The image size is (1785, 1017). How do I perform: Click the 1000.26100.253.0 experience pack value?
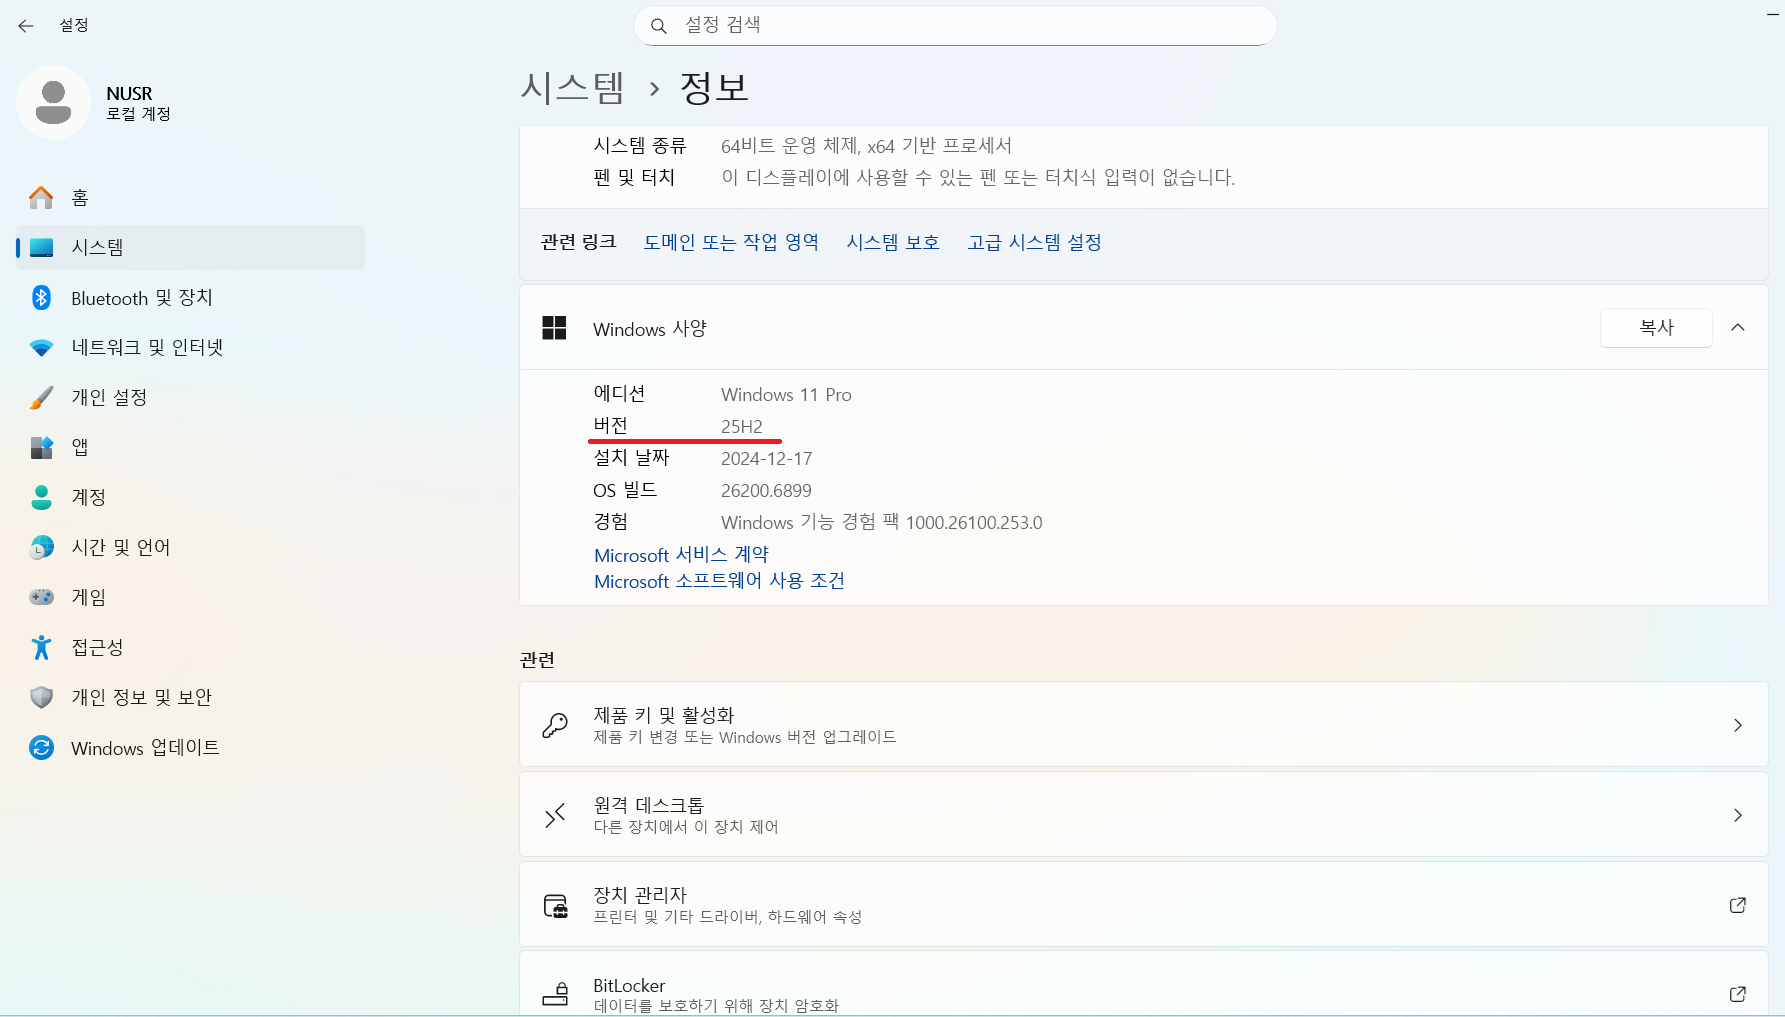point(974,523)
